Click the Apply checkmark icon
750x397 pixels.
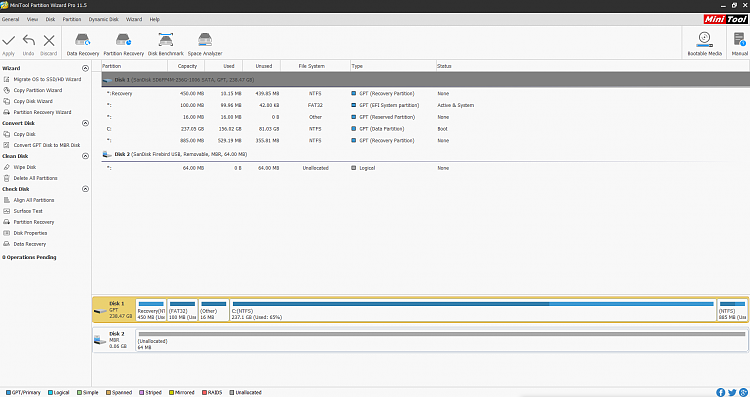pyautogui.click(x=9, y=40)
